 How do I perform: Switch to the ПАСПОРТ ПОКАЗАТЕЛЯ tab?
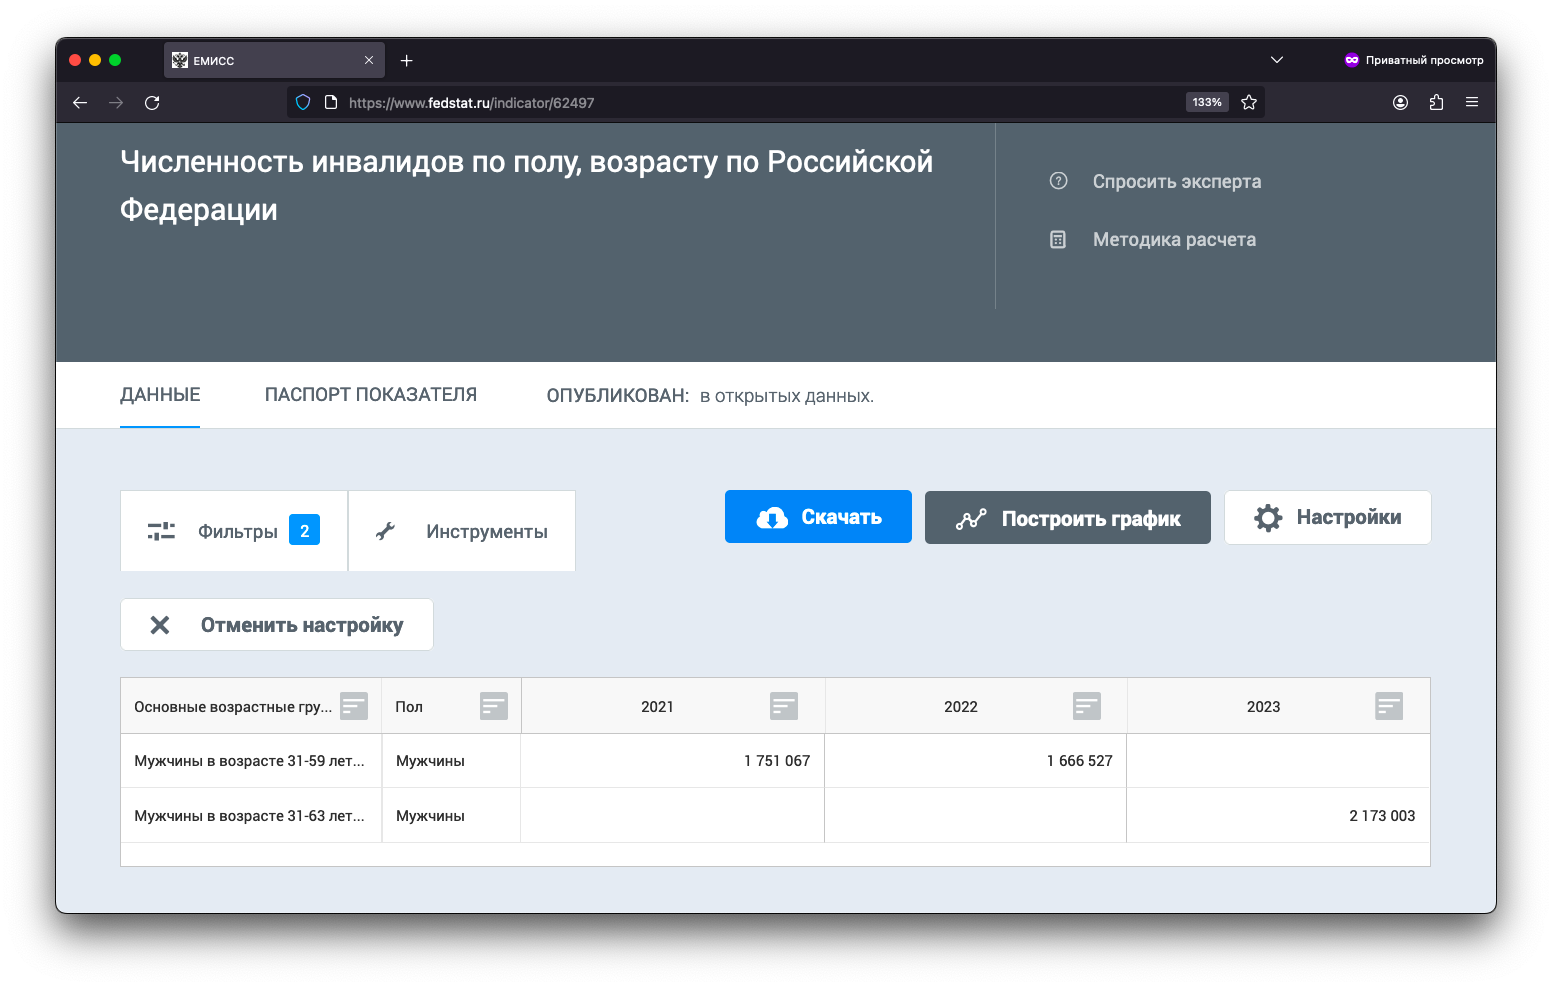(370, 395)
